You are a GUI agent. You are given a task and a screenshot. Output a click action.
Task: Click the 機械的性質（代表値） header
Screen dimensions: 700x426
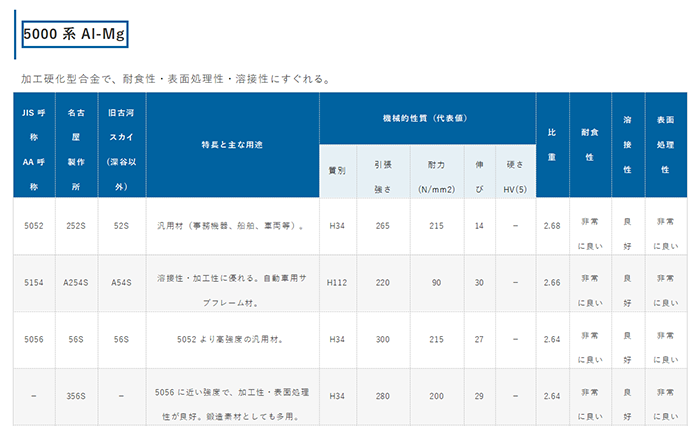(426, 117)
